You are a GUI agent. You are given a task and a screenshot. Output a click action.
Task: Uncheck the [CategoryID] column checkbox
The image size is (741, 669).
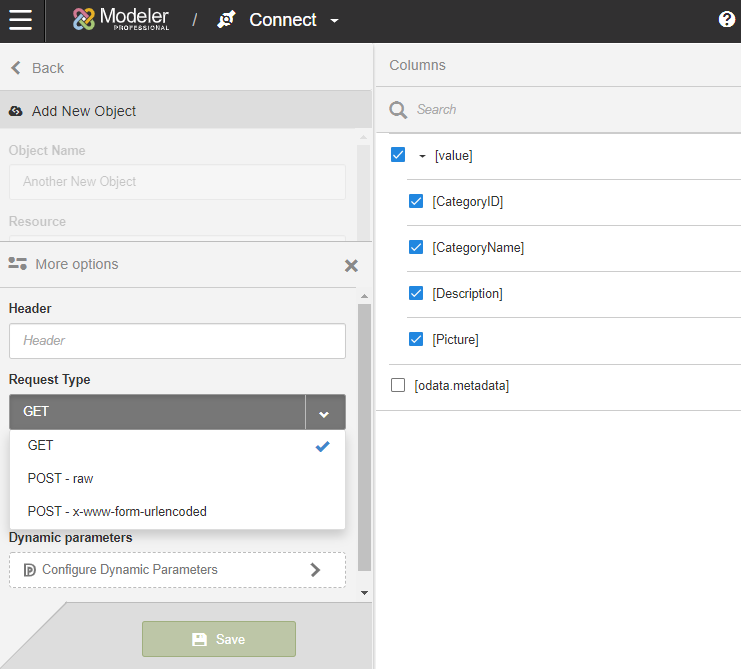click(x=416, y=201)
